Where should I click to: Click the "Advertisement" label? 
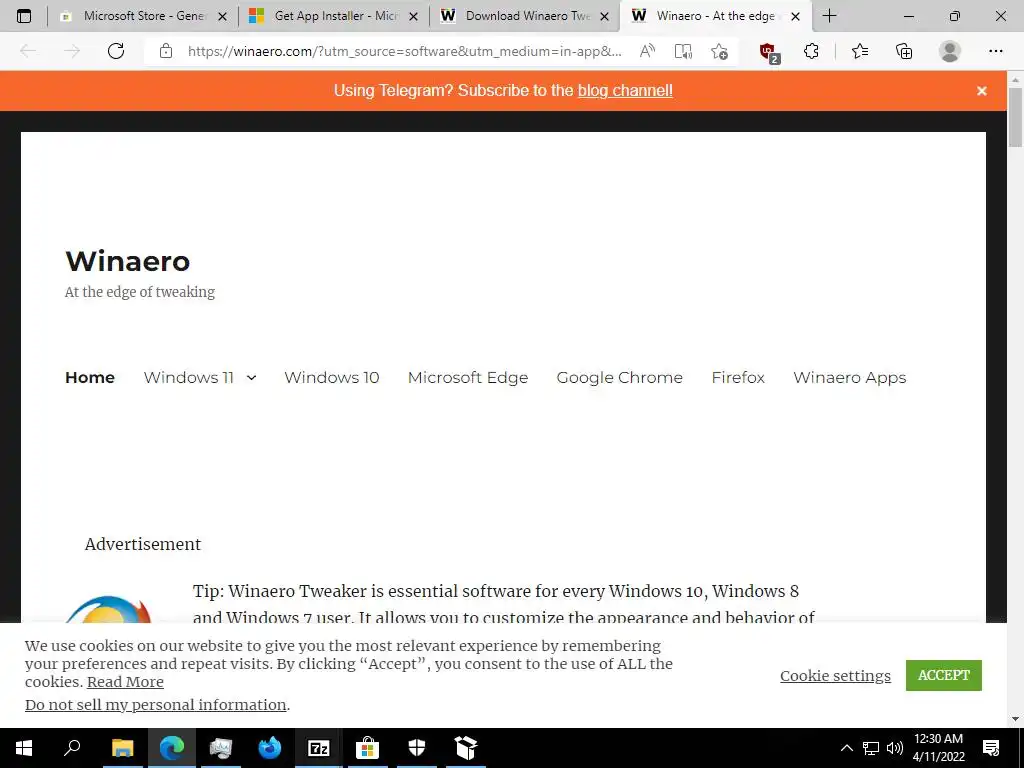click(143, 544)
